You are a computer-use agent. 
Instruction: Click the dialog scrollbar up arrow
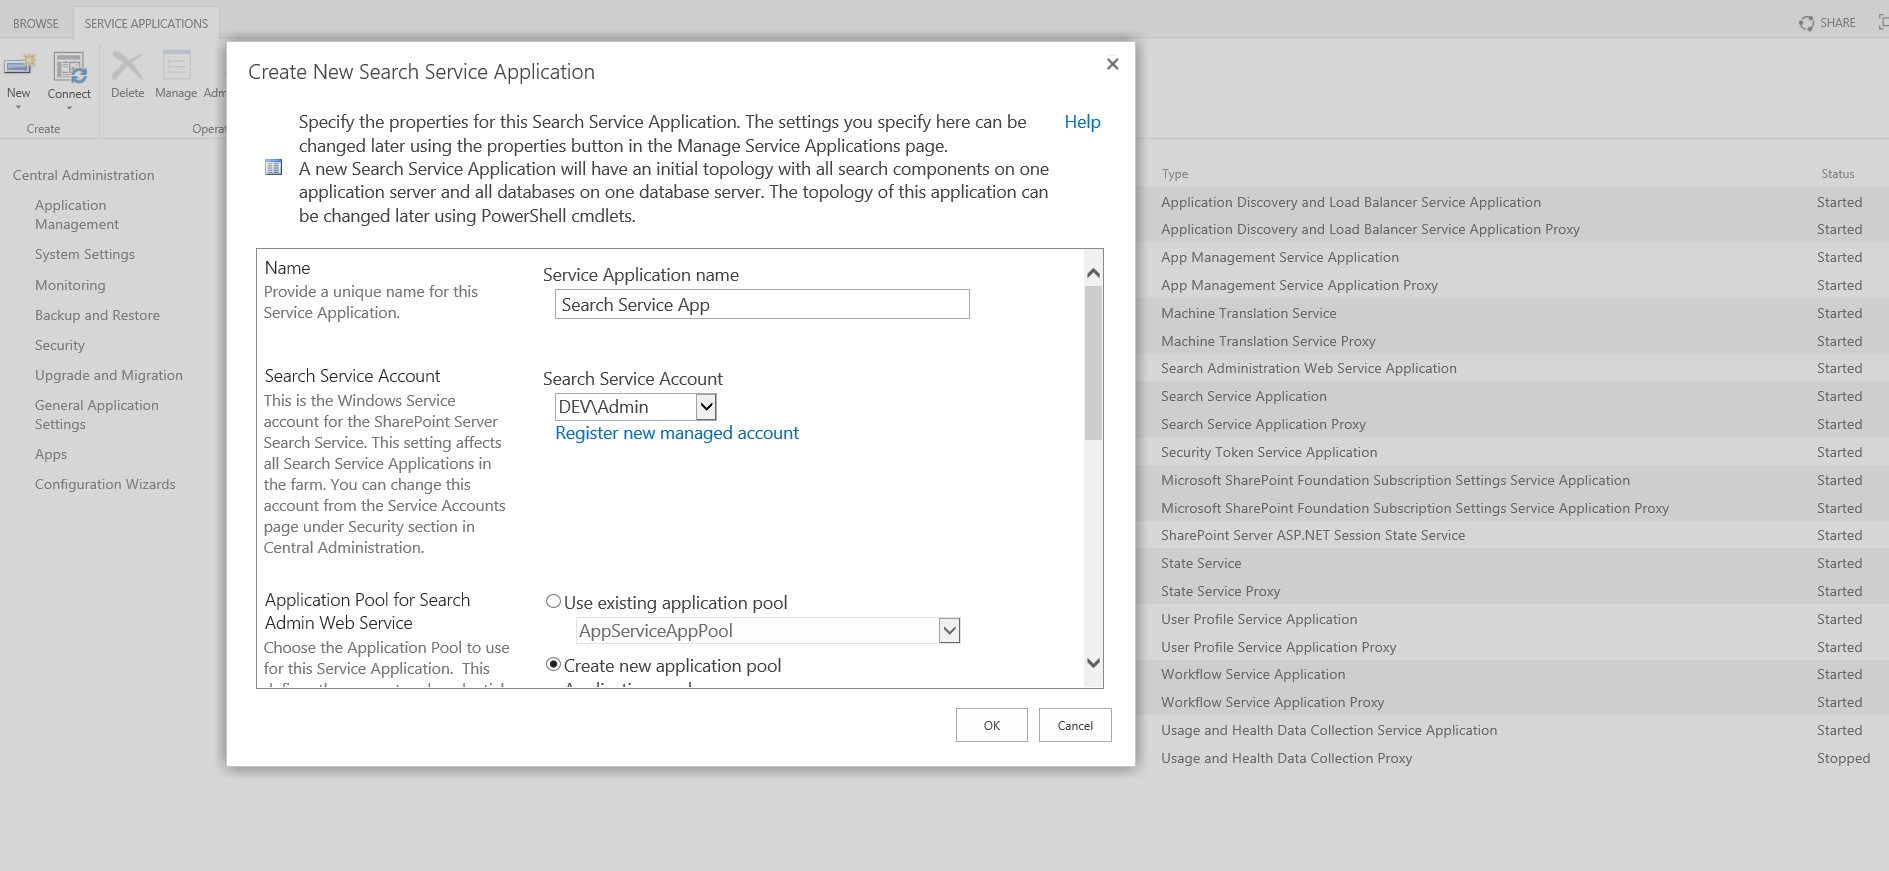1093,273
